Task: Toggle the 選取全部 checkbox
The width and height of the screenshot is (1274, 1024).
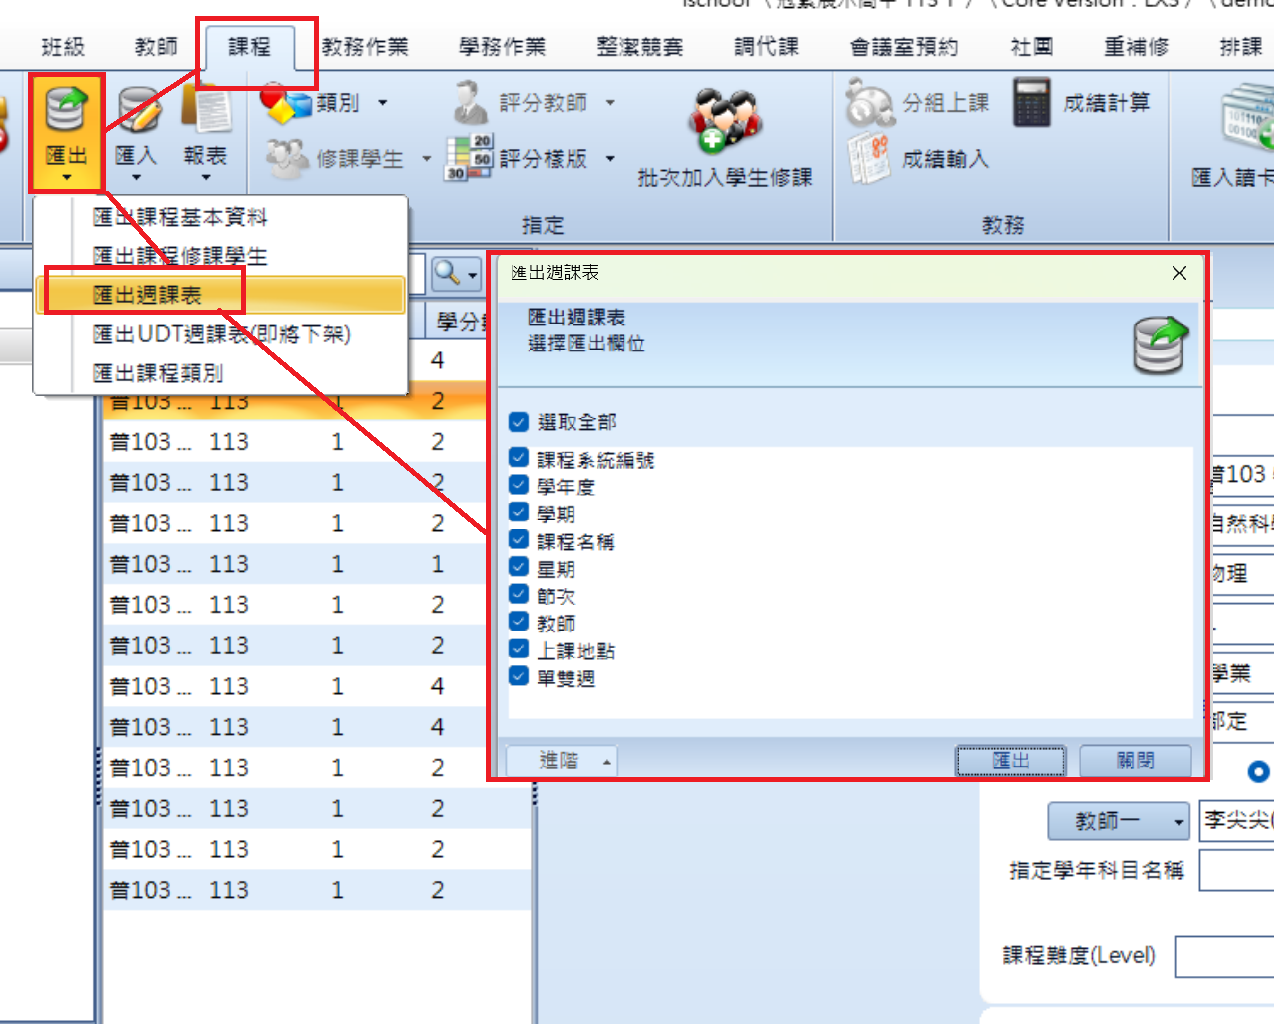Action: tap(519, 422)
